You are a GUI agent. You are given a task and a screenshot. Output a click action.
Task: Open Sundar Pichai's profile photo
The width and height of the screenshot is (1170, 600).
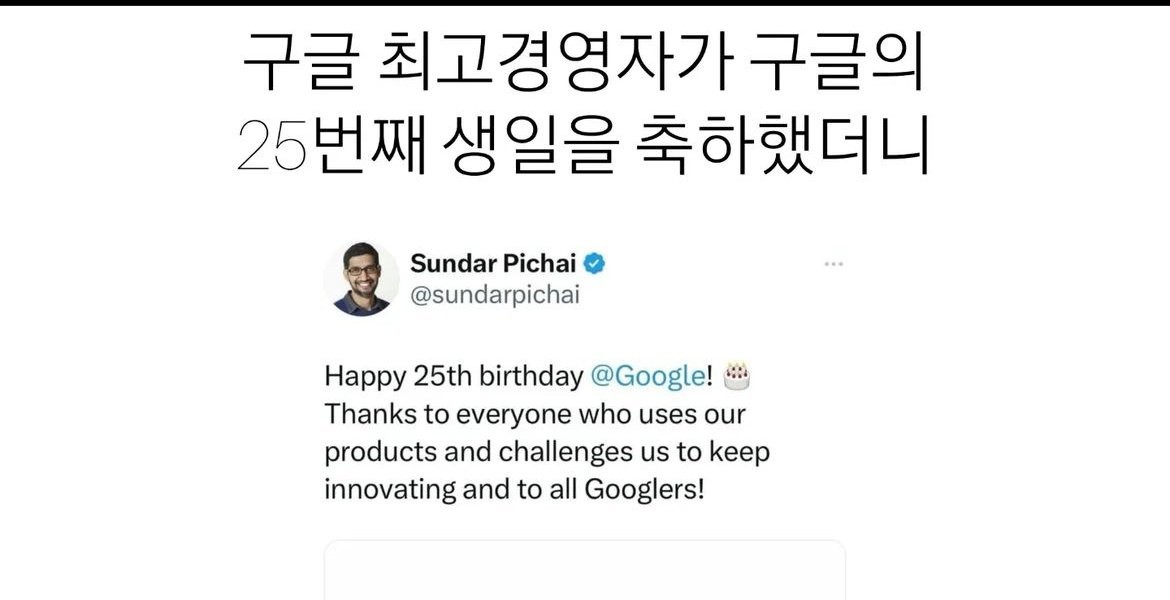coord(361,279)
